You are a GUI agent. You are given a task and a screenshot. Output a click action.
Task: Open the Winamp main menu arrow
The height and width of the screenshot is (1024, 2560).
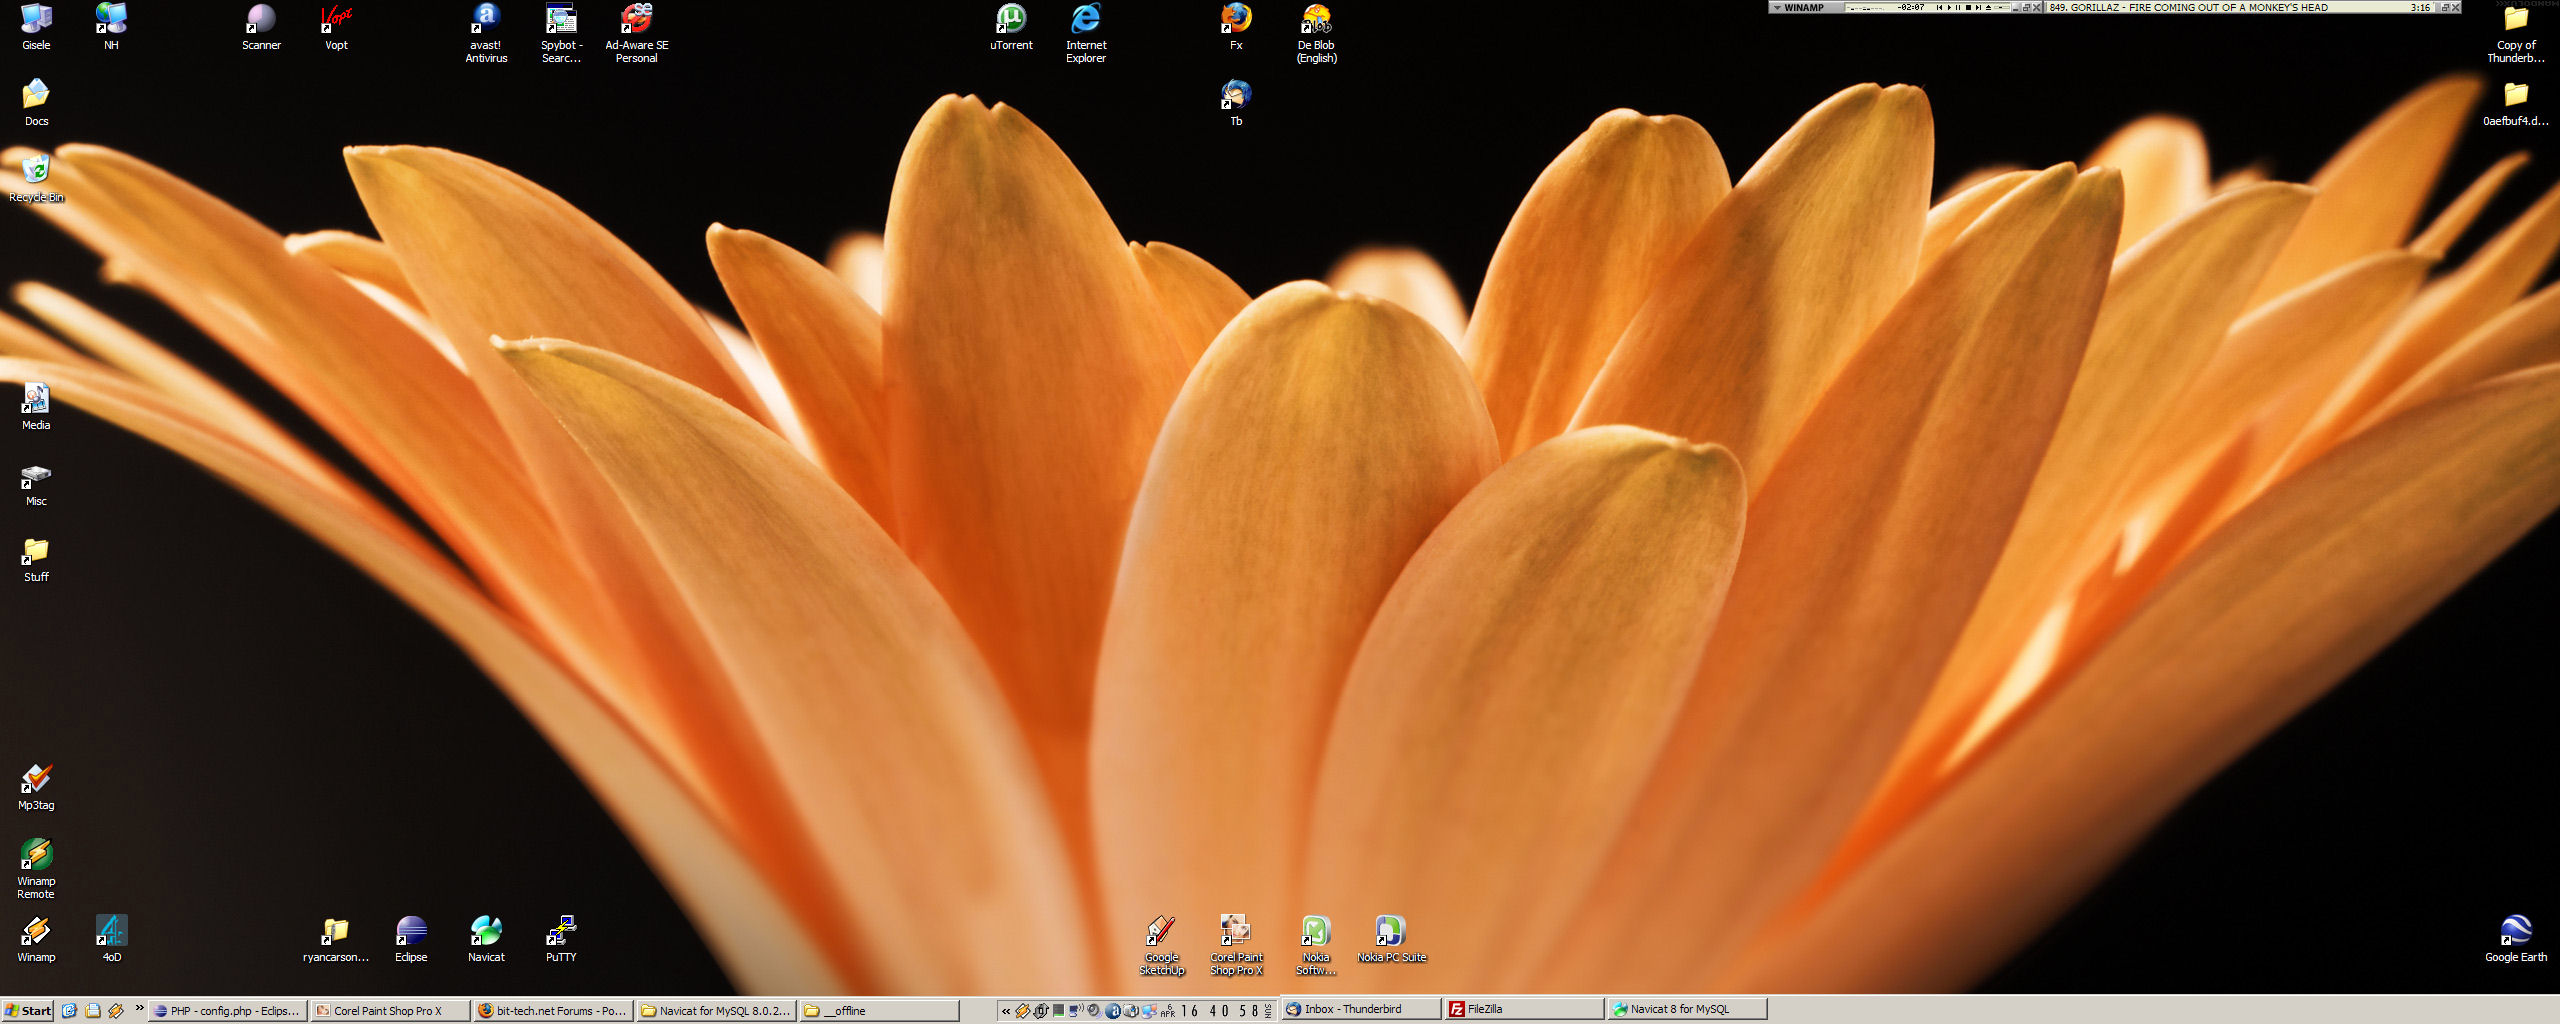[1777, 7]
